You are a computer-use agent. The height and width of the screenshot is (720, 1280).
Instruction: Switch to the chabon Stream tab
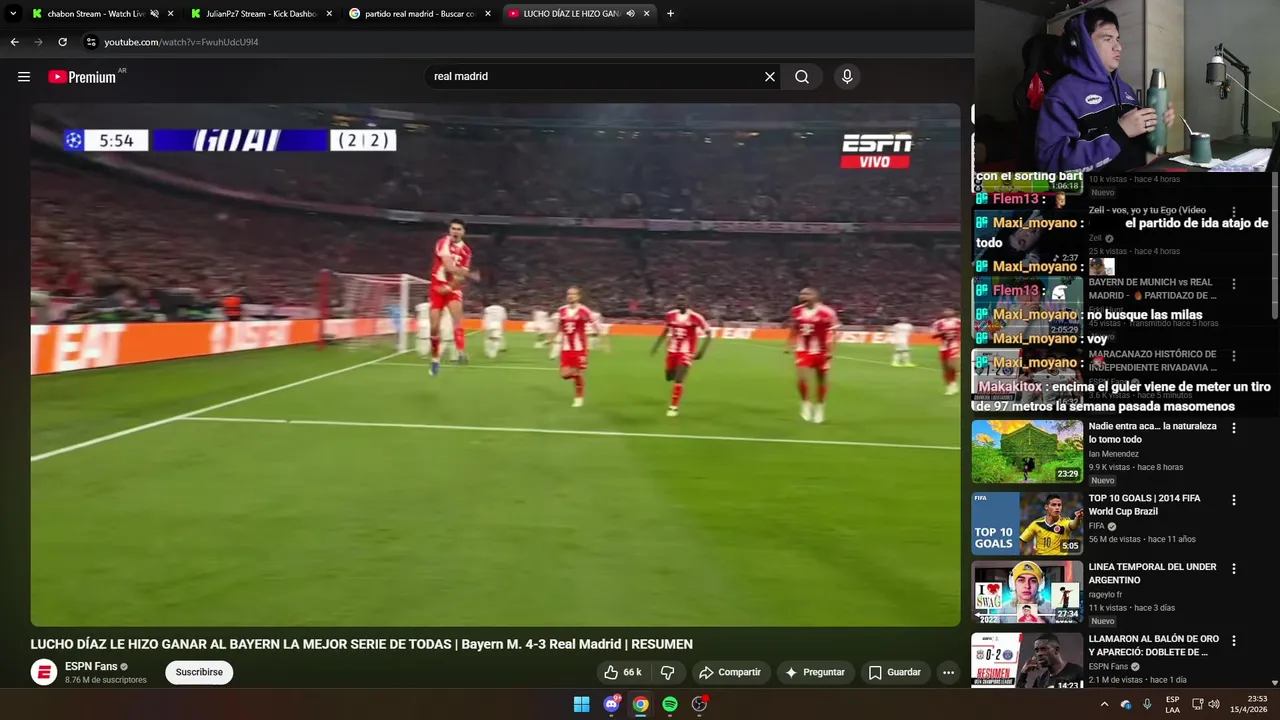pyautogui.click(x=88, y=14)
